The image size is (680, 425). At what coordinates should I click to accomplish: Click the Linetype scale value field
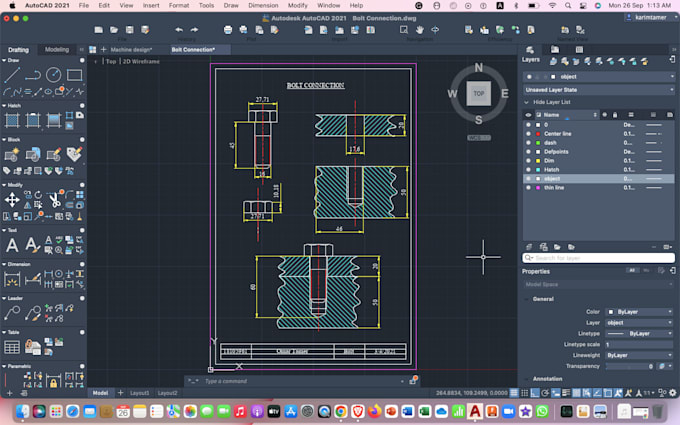pyautogui.click(x=639, y=344)
